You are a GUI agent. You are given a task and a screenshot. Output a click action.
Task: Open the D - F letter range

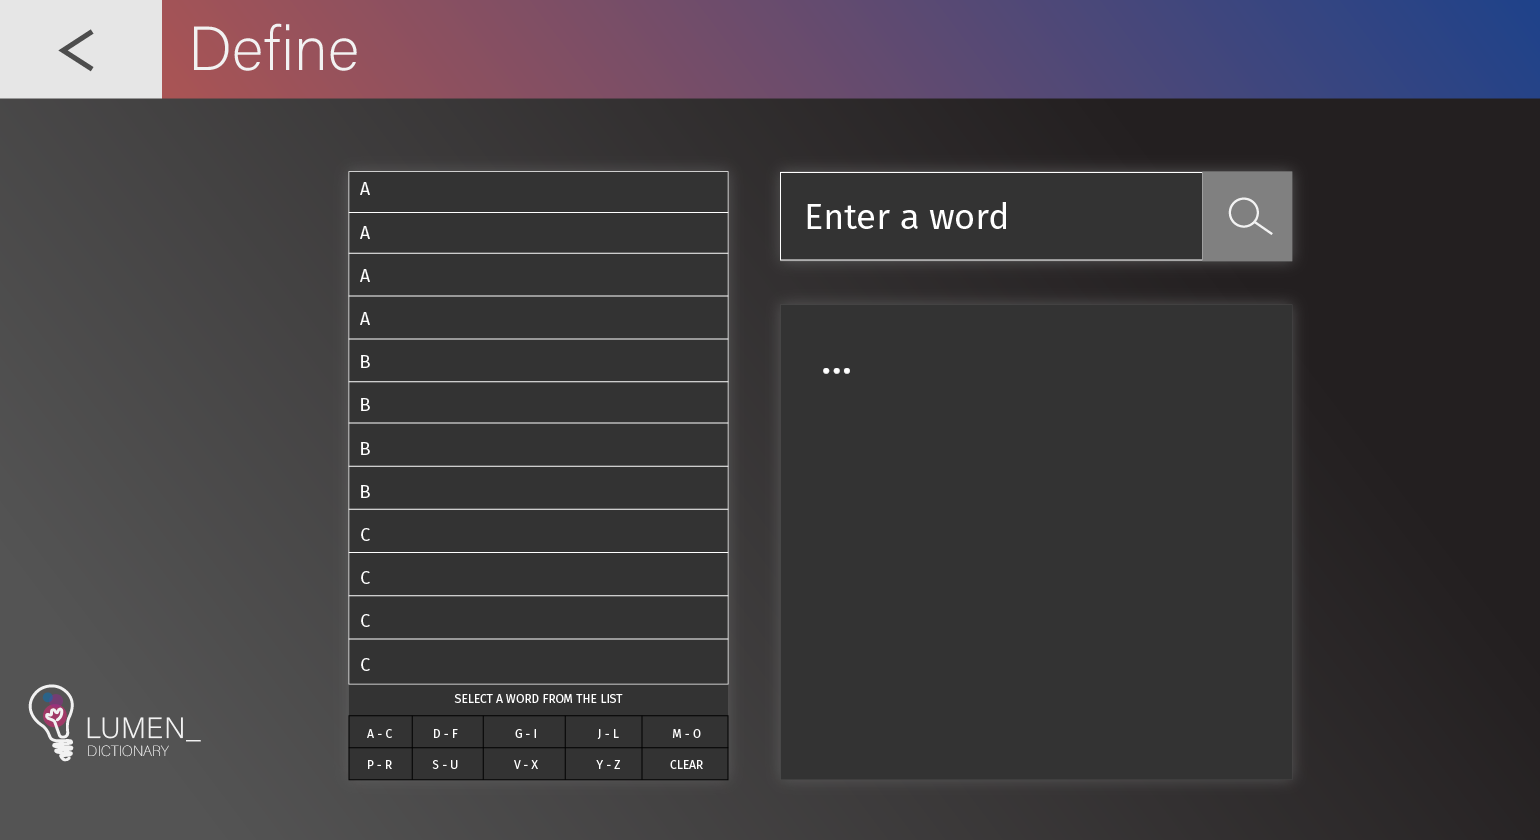(446, 732)
